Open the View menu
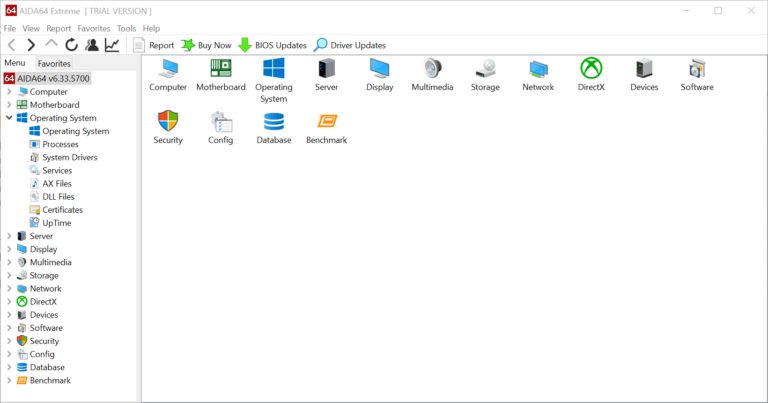Screen dimensions: 768x403 click(x=31, y=28)
